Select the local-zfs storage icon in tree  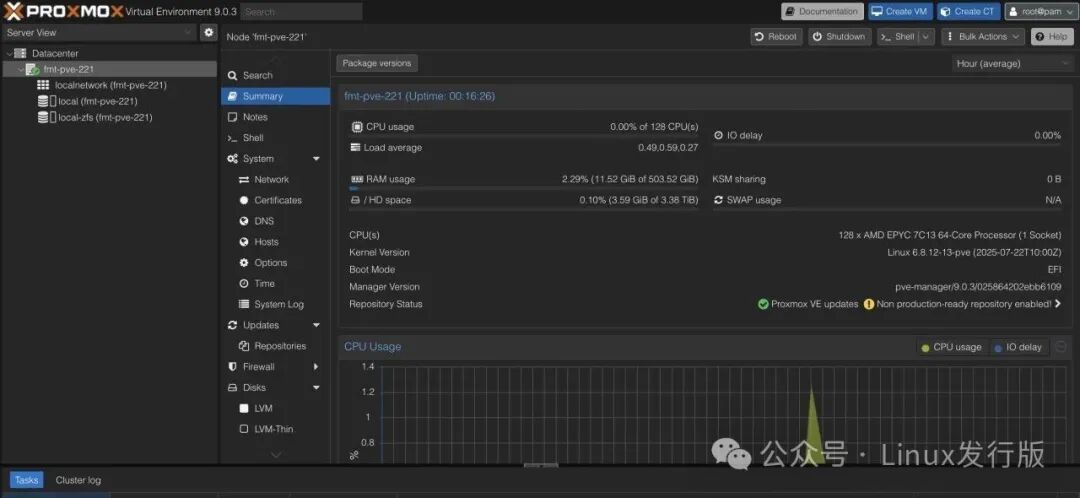(x=45, y=117)
